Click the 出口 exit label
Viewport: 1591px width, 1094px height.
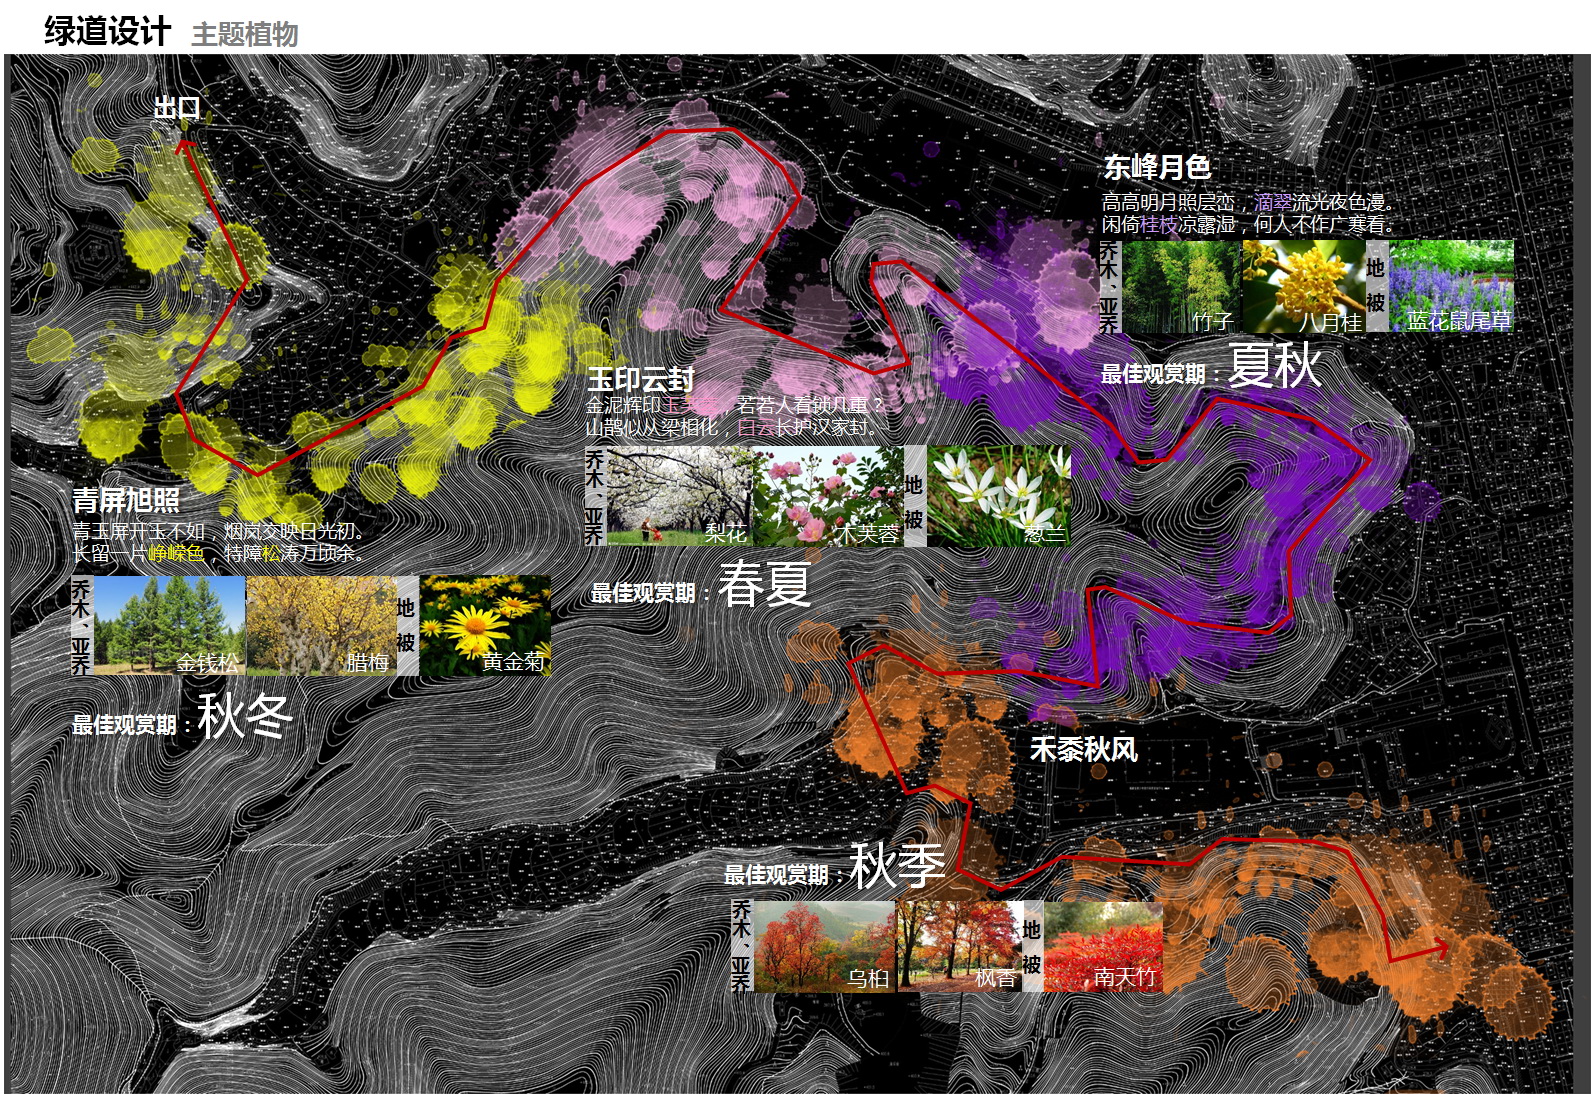tap(177, 107)
